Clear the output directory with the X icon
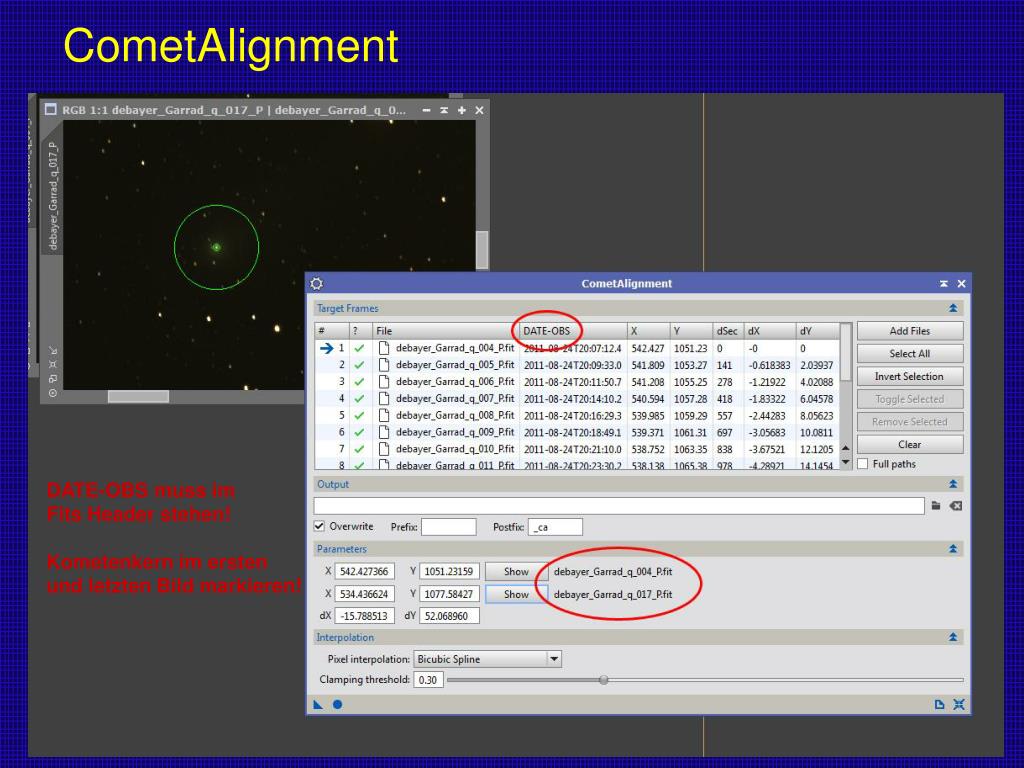The height and width of the screenshot is (768, 1024). point(956,505)
